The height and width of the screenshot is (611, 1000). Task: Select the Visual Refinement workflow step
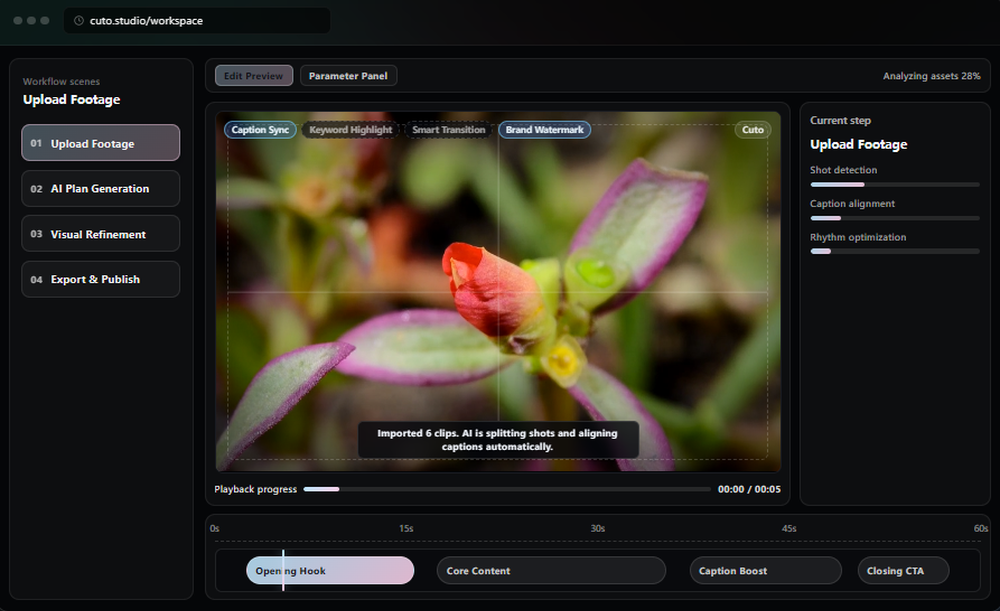(x=100, y=233)
